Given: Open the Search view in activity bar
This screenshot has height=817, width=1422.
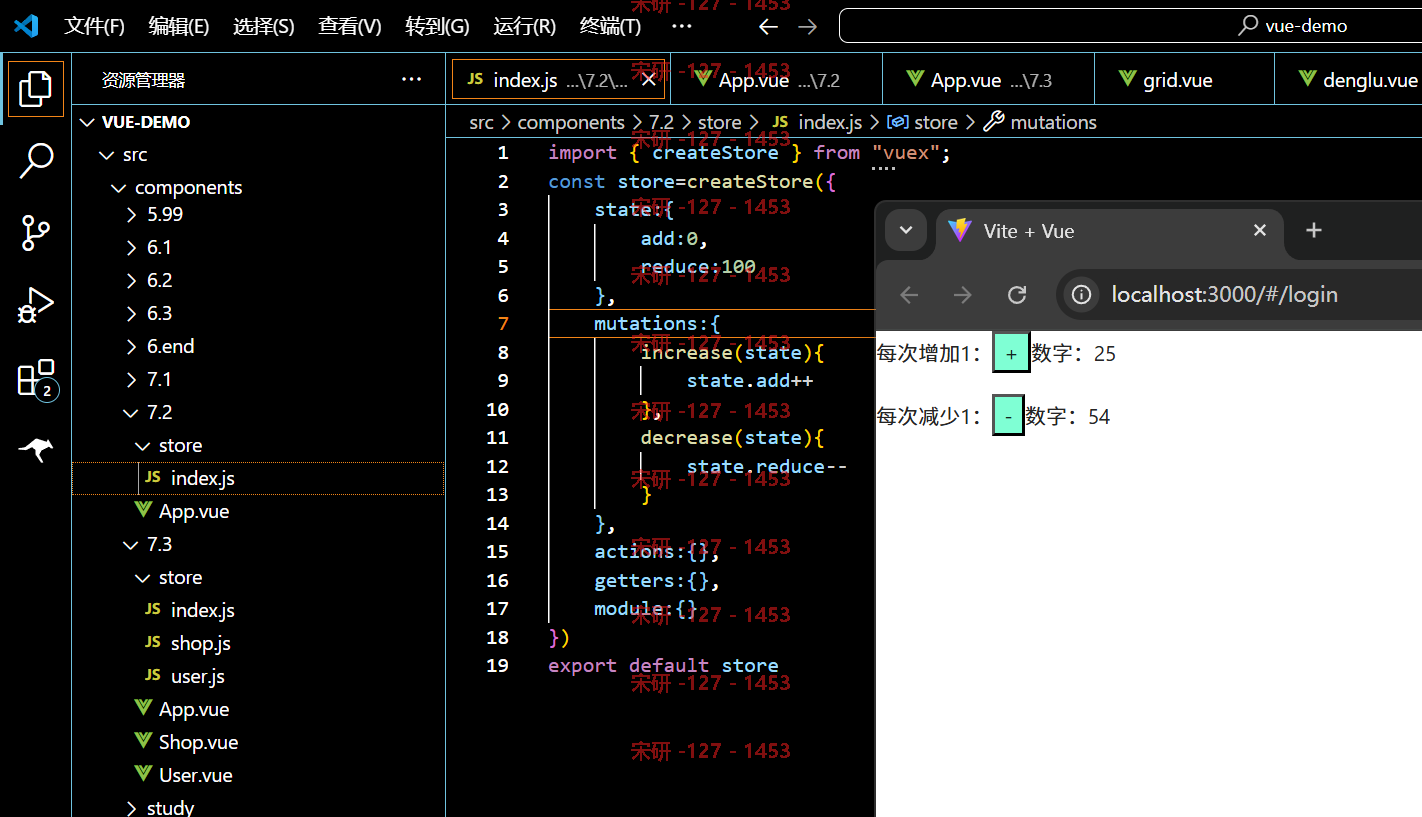Looking at the screenshot, I should (36, 160).
